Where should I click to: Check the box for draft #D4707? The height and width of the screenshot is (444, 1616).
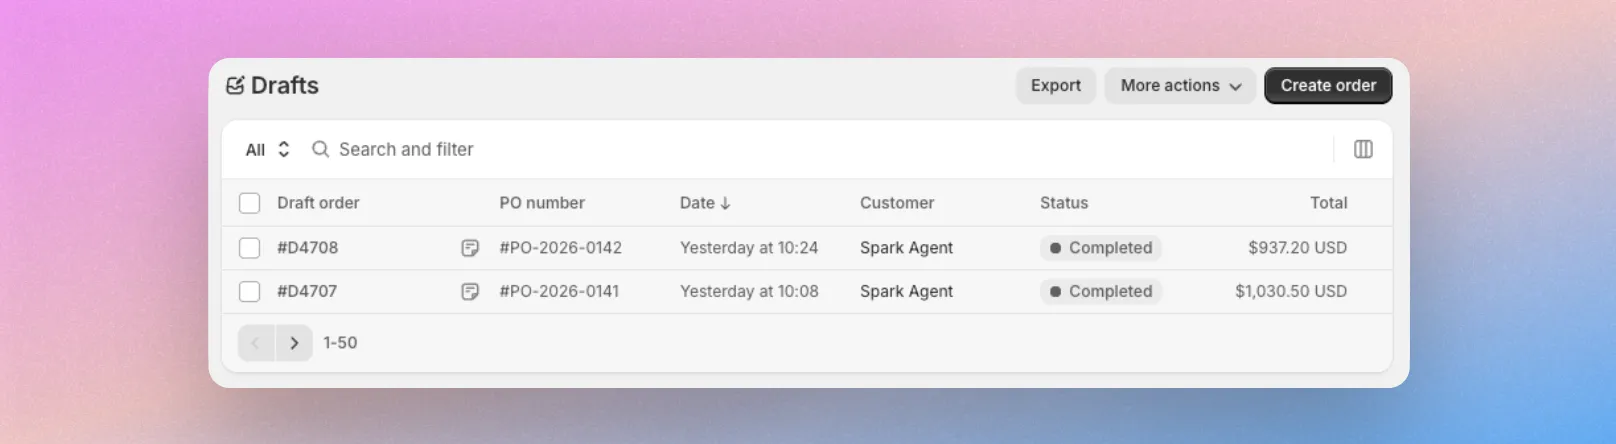250,292
